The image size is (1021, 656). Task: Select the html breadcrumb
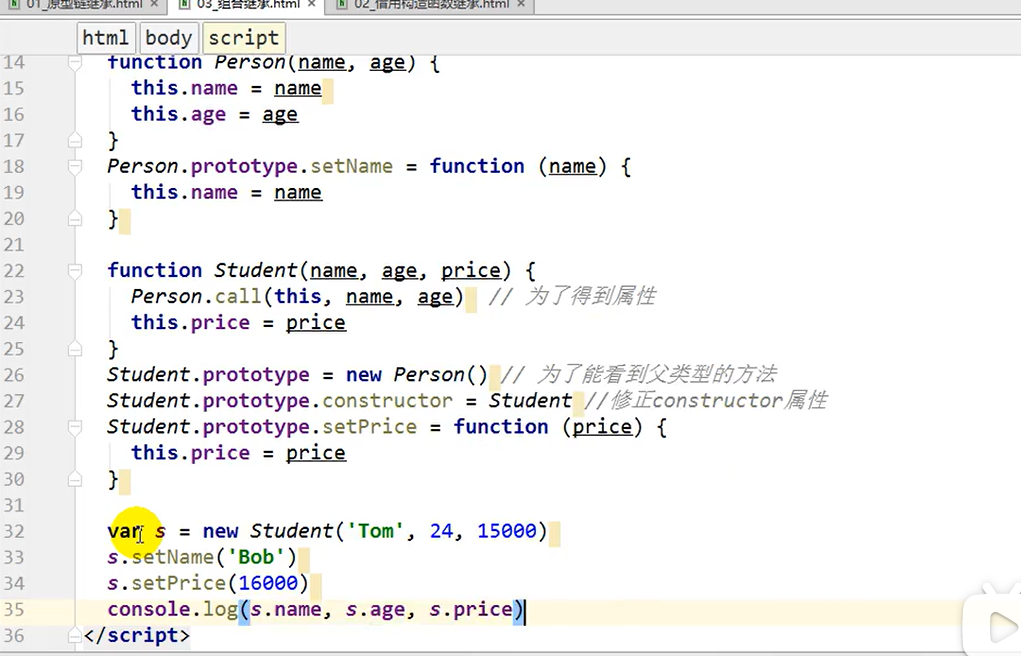point(106,37)
